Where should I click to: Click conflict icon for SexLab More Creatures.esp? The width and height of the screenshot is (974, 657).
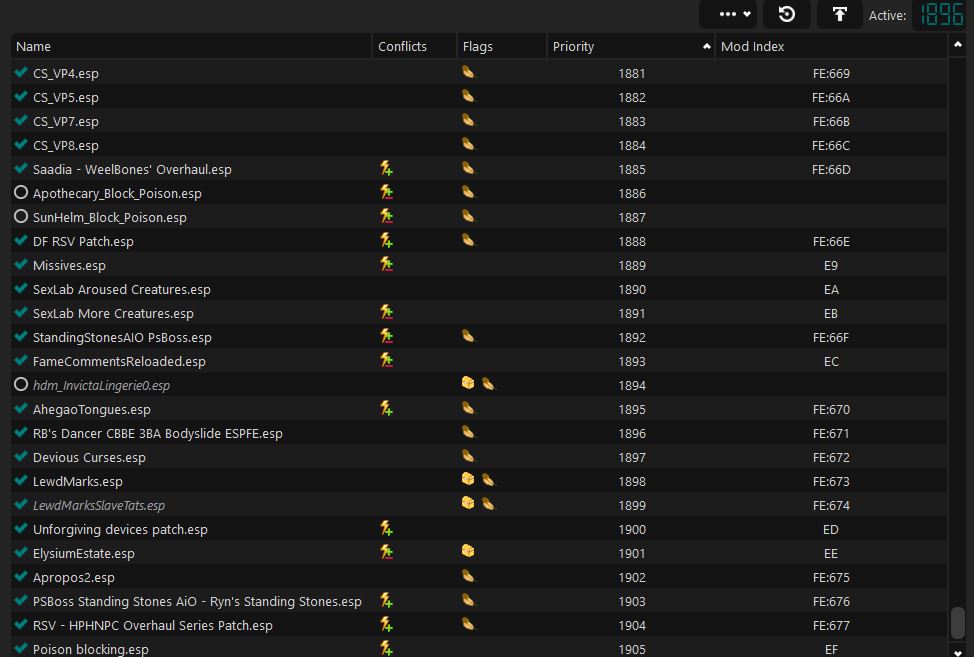coord(386,312)
